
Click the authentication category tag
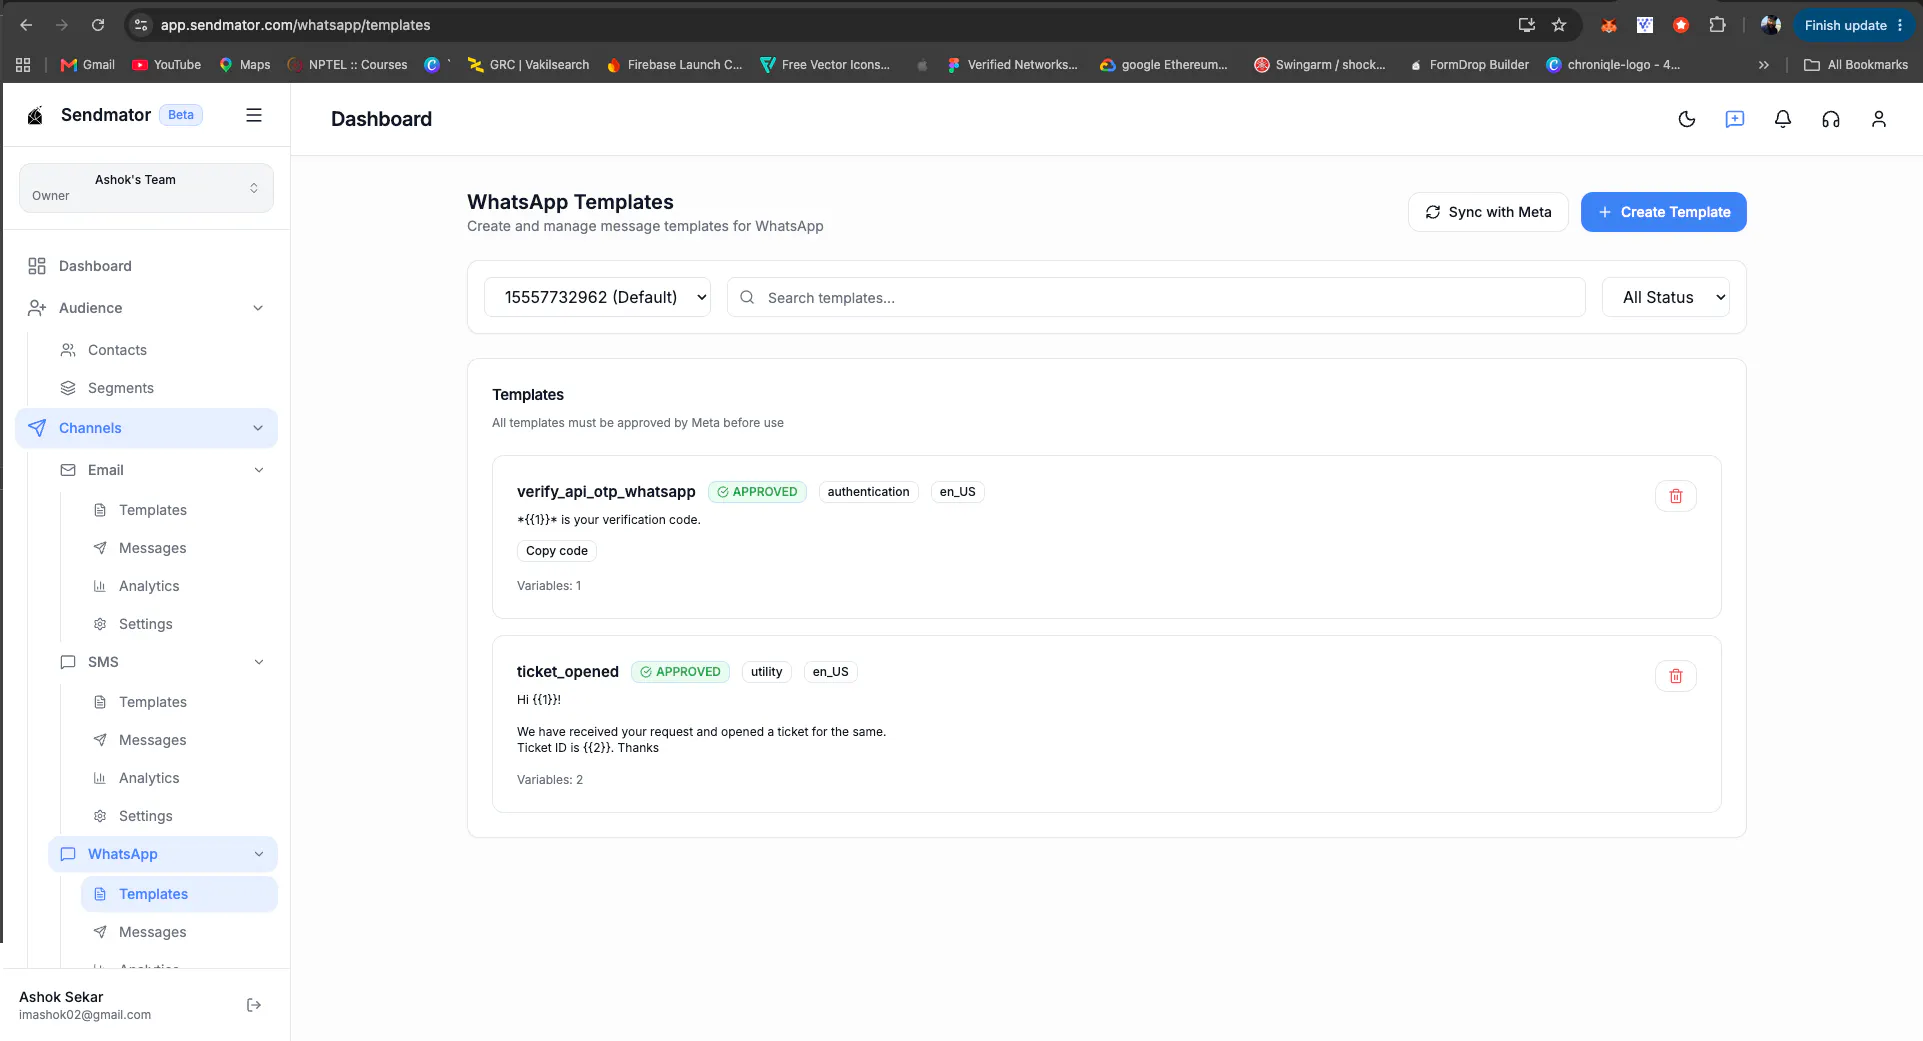(x=868, y=492)
